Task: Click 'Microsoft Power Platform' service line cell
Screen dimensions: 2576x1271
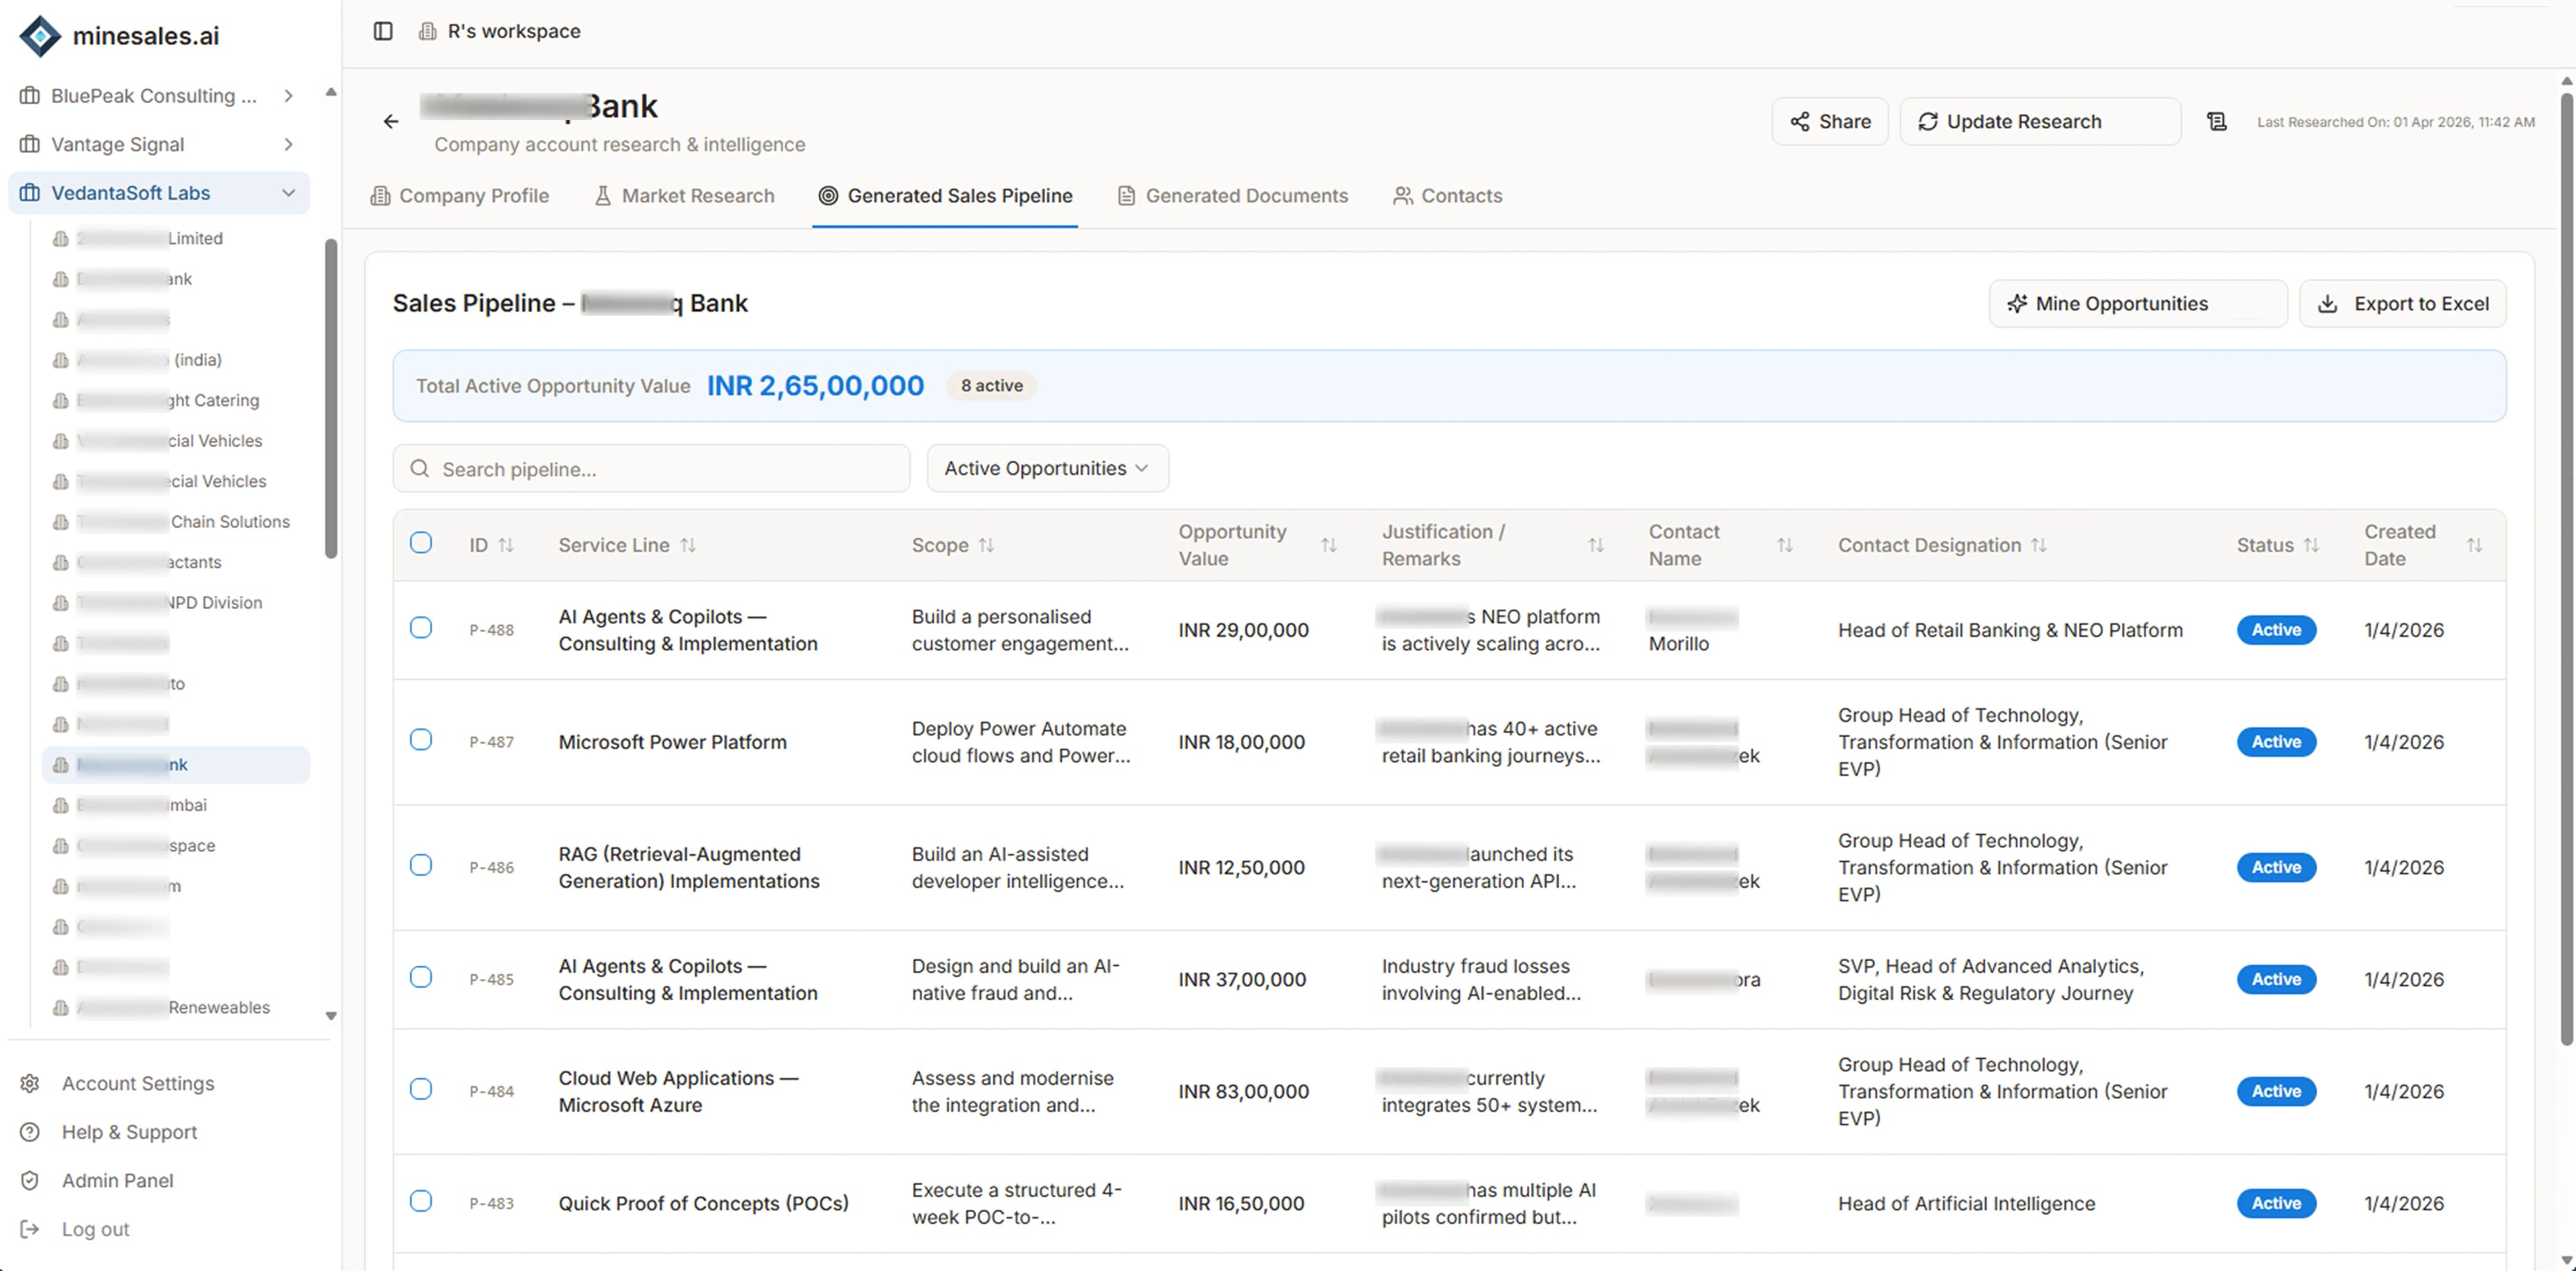Action: point(672,742)
